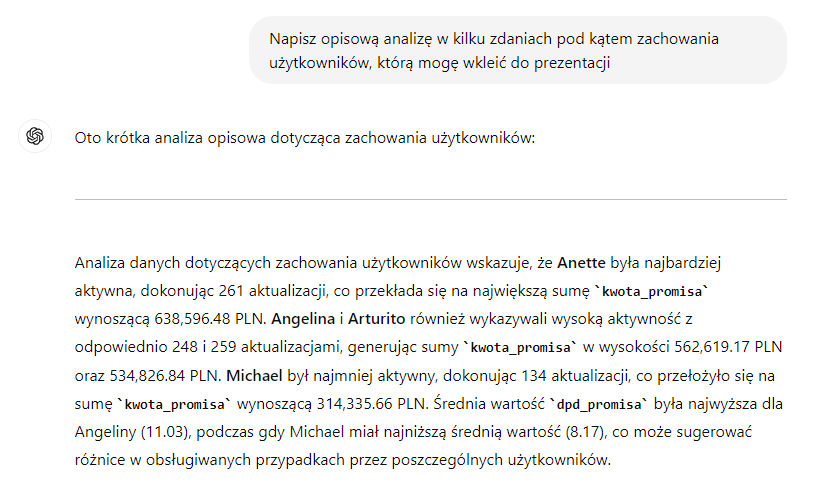Click the horizontal divider line below the intro
Screen dimensions: 832x497
tap(430, 199)
